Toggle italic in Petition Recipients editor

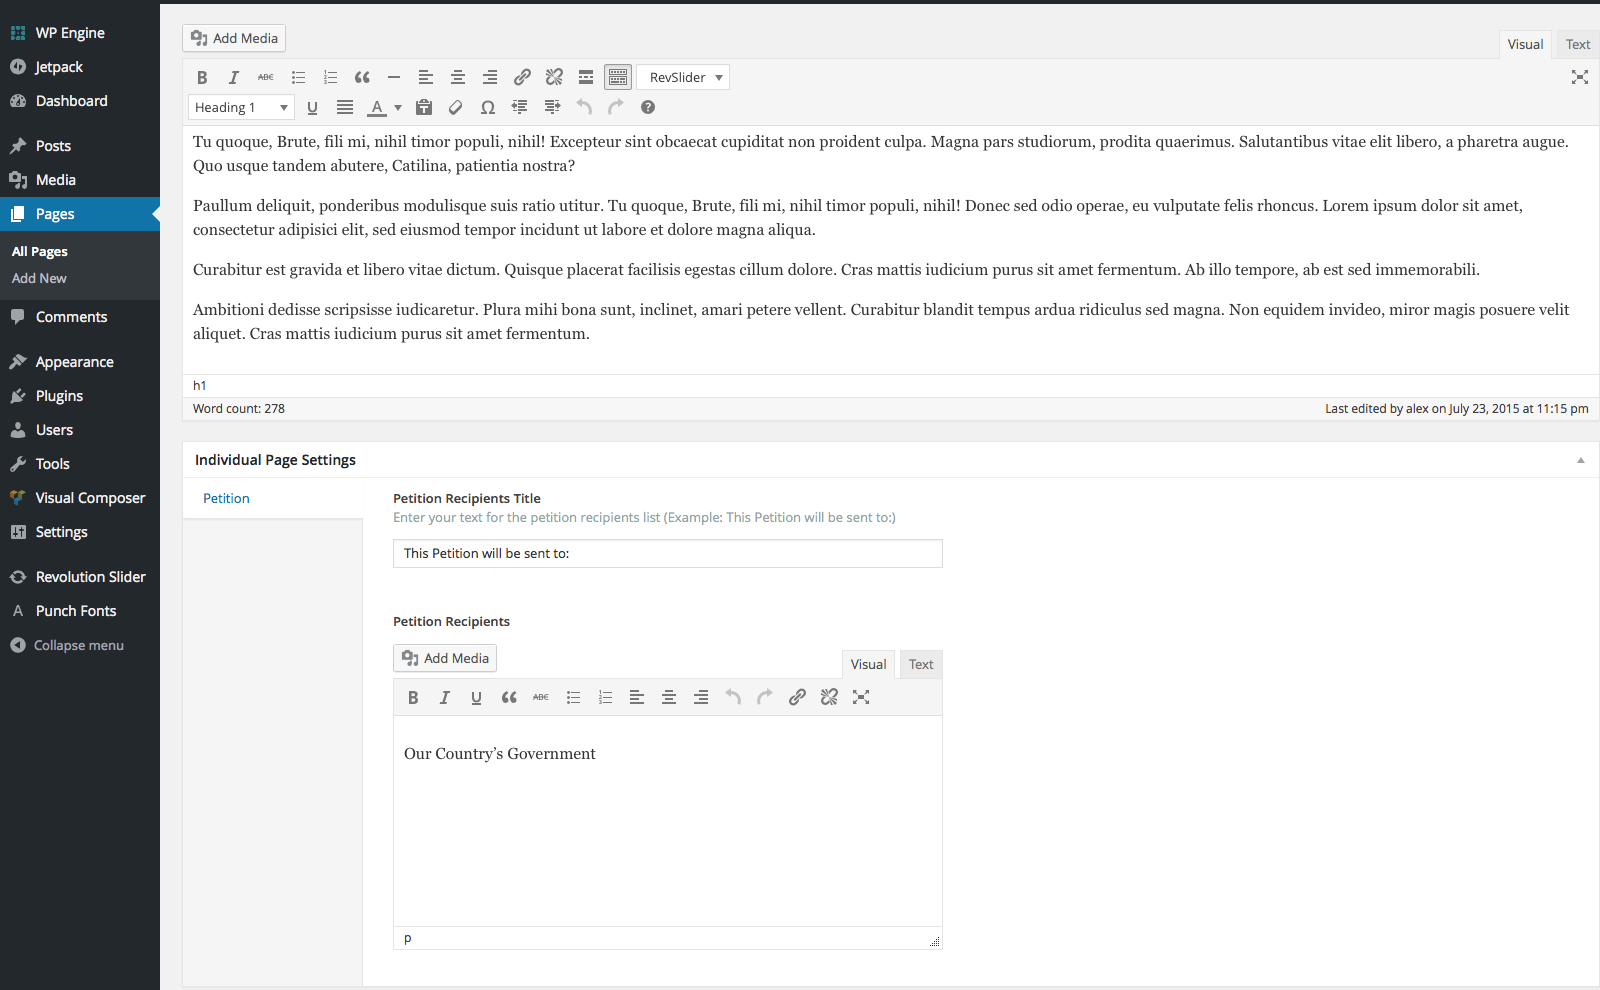pos(445,697)
